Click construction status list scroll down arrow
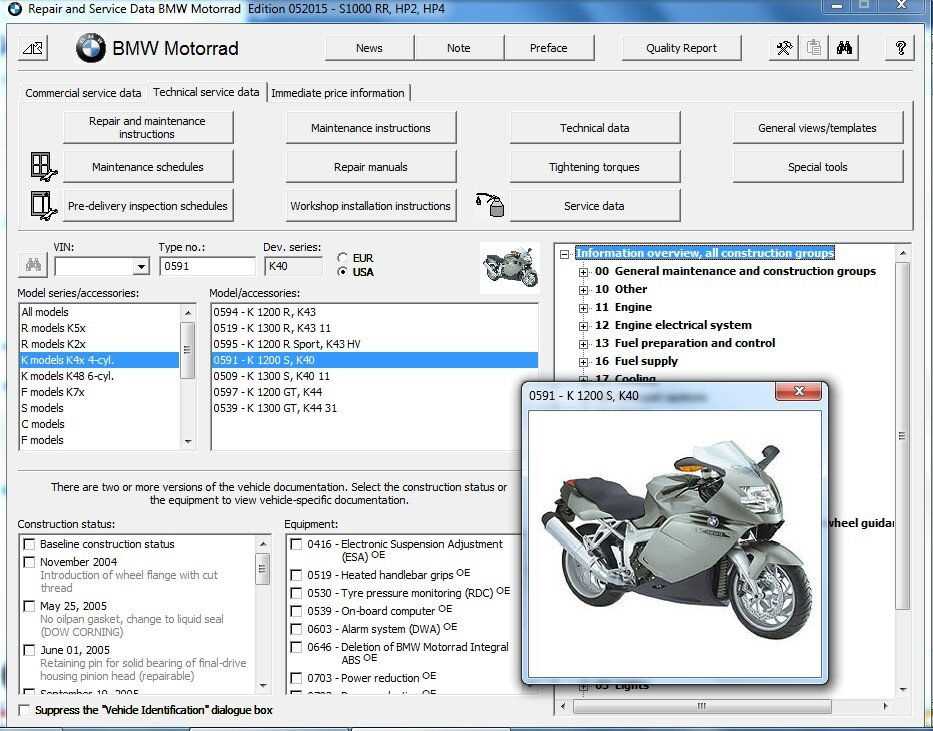933x731 pixels. click(x=262, y=686)
